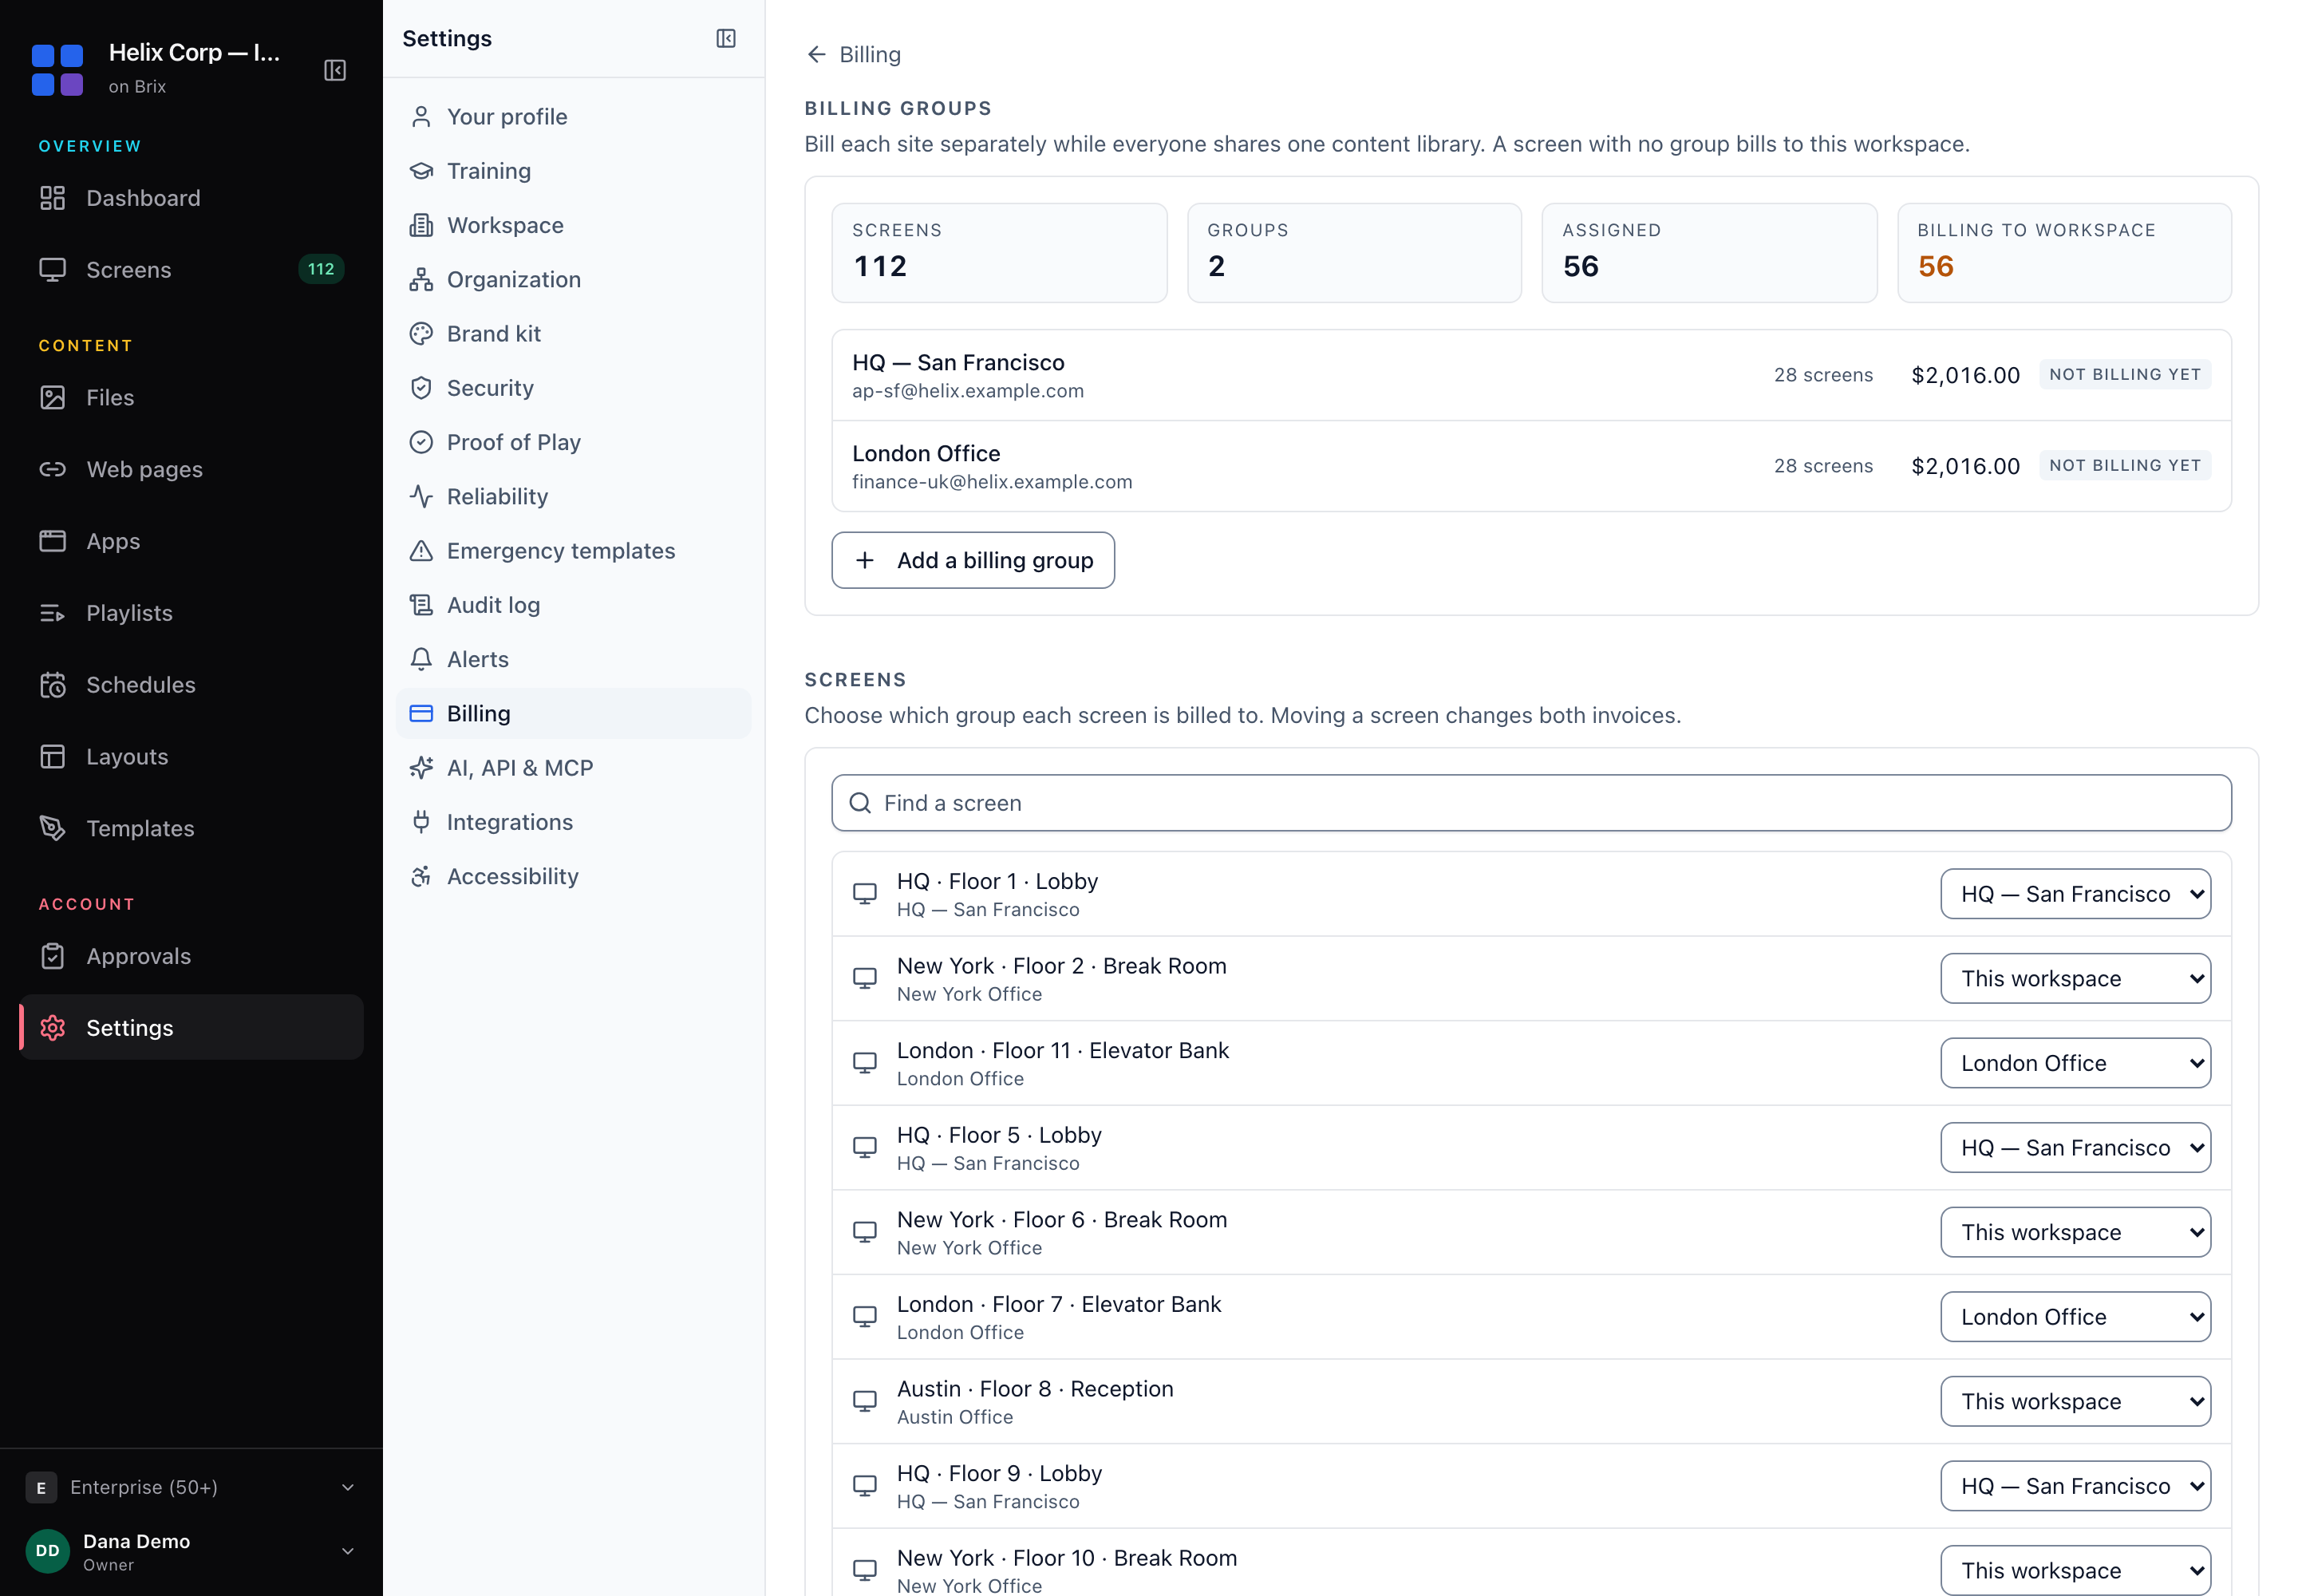Open Your profile settings

[x=574, y=117]
